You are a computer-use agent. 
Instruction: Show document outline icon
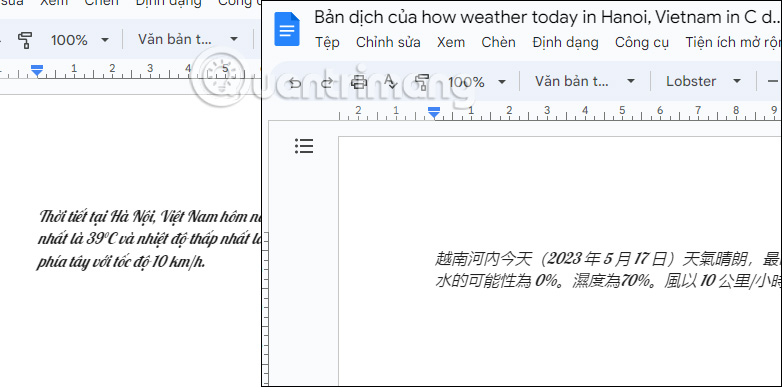[304, 146]
